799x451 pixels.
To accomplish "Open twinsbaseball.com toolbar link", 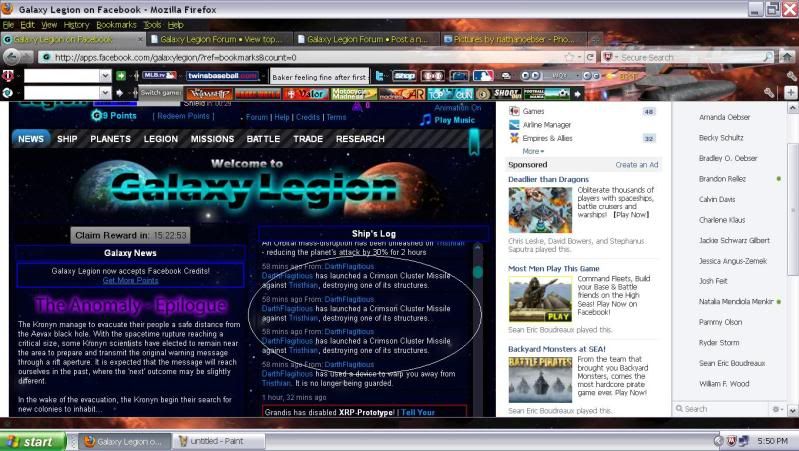I will coord(222,76).
